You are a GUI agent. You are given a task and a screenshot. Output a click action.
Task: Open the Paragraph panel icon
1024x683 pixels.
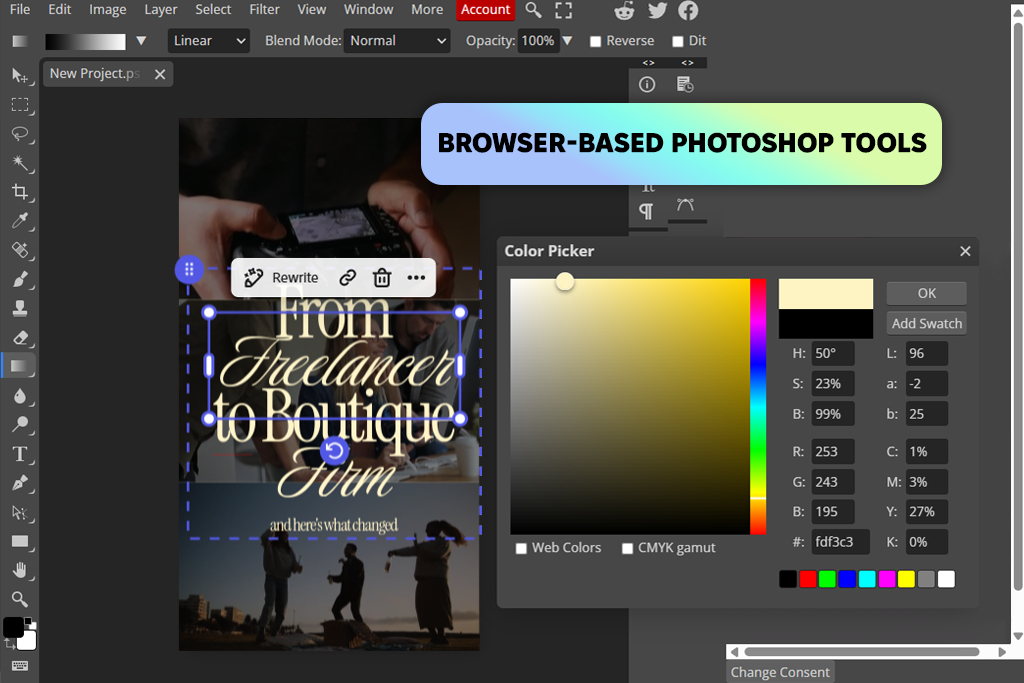(646, 210)
